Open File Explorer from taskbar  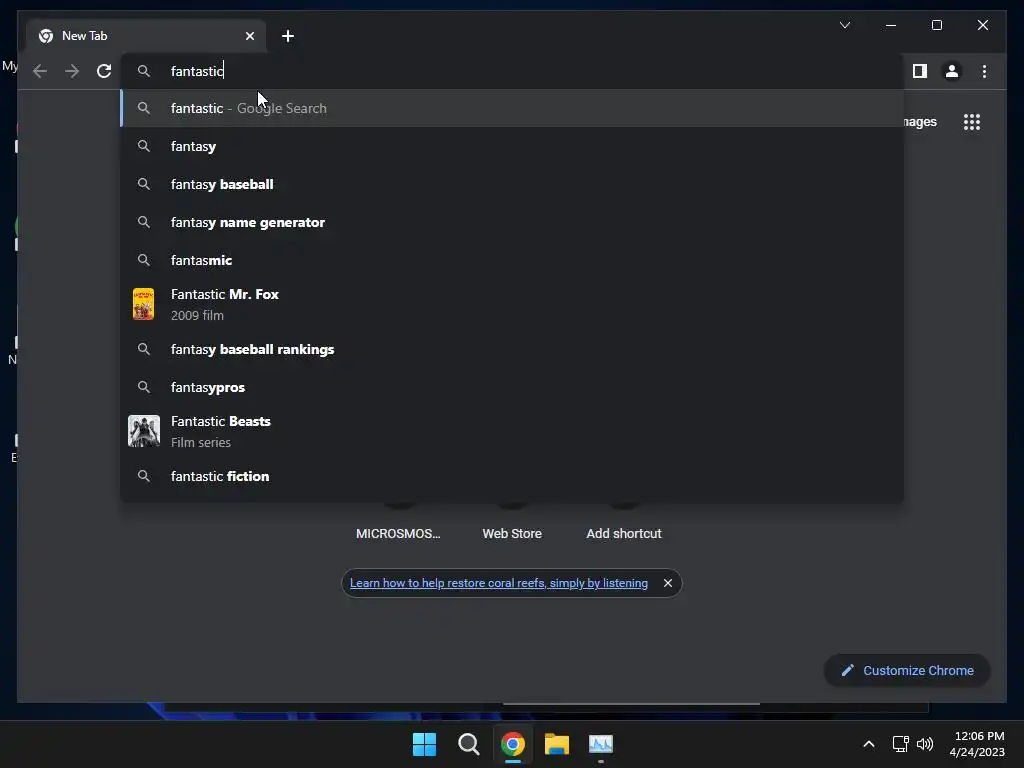pos(557,744)
